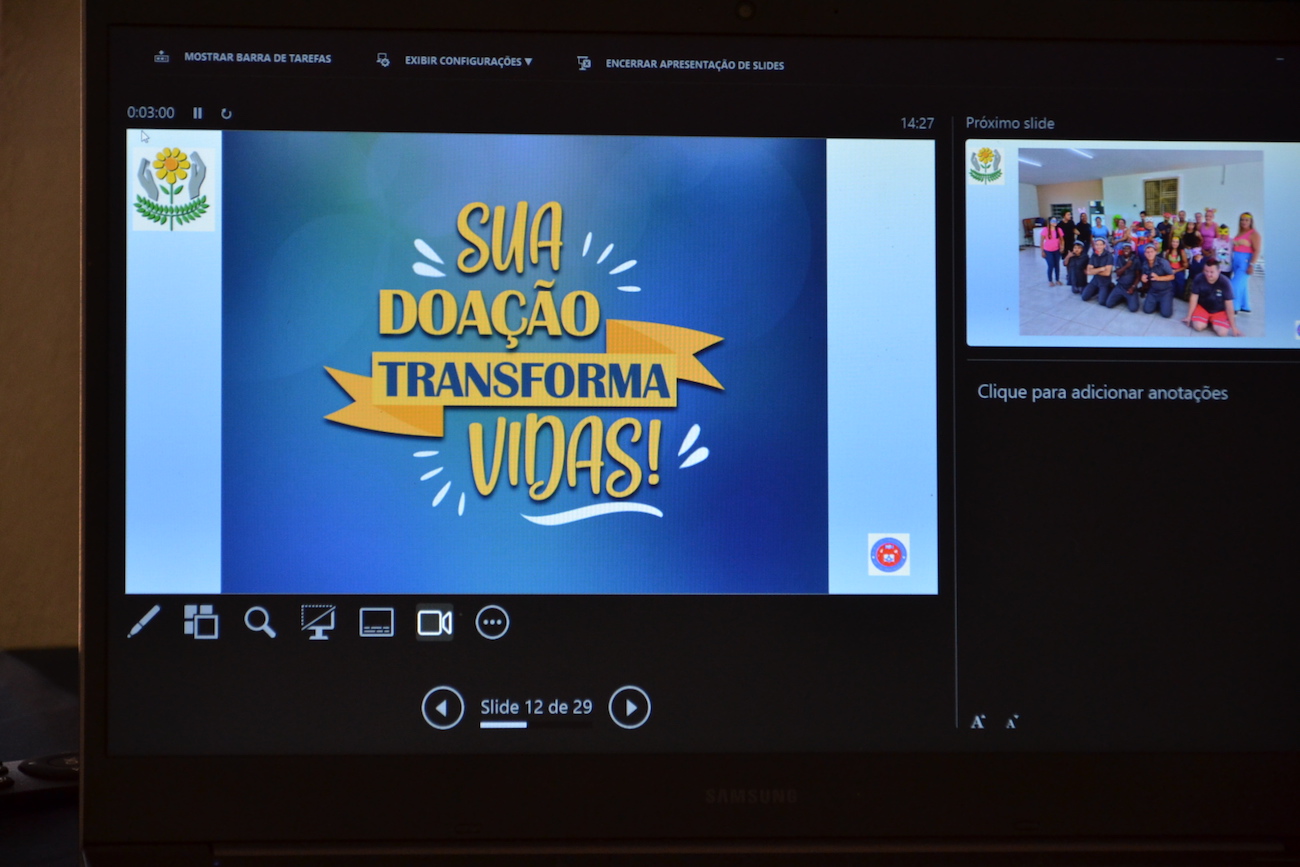Screen dimensions: 1300x867
Task: Restart the presentation timer
Action: pos(226,114)
